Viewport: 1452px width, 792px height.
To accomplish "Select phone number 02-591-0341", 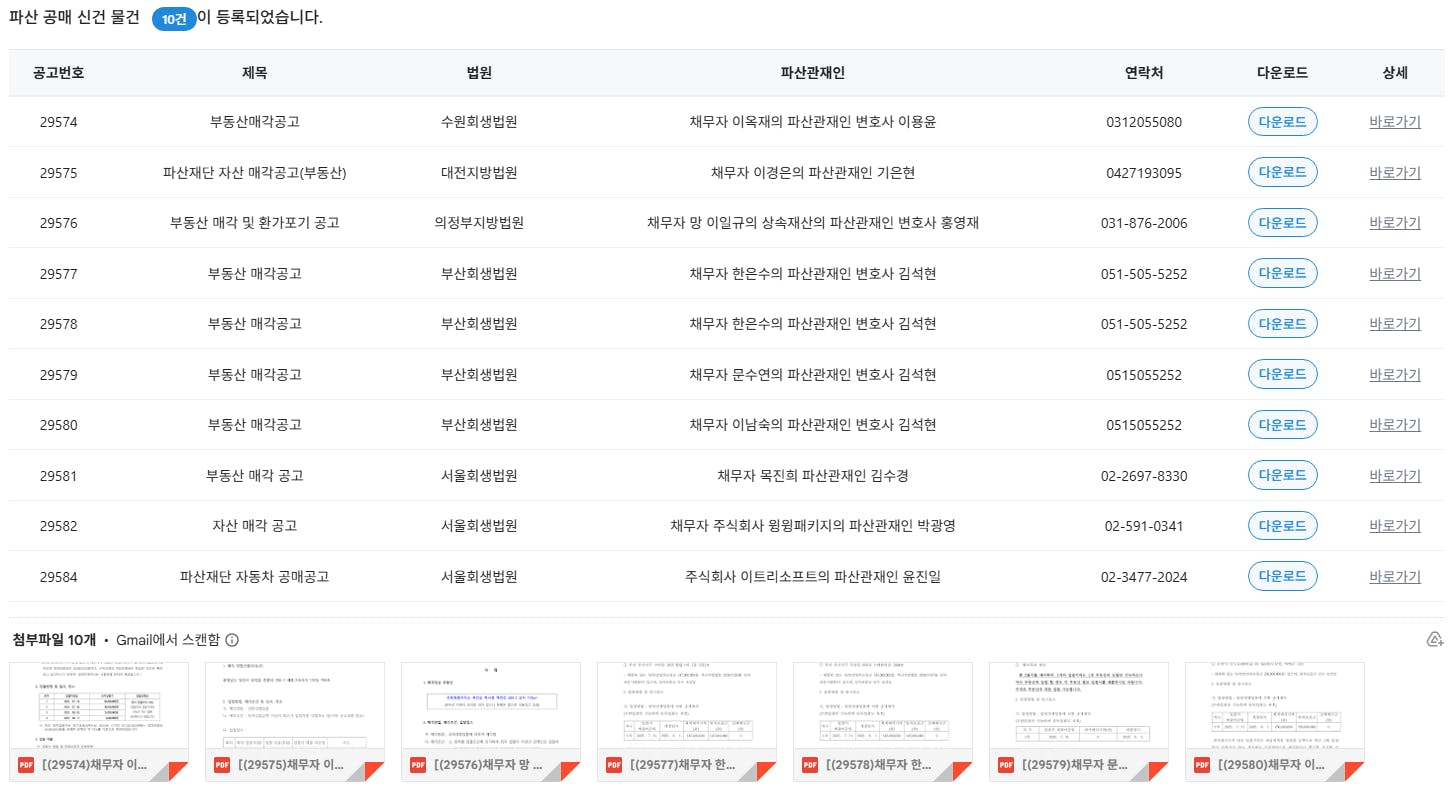I will coord(1144,525).
